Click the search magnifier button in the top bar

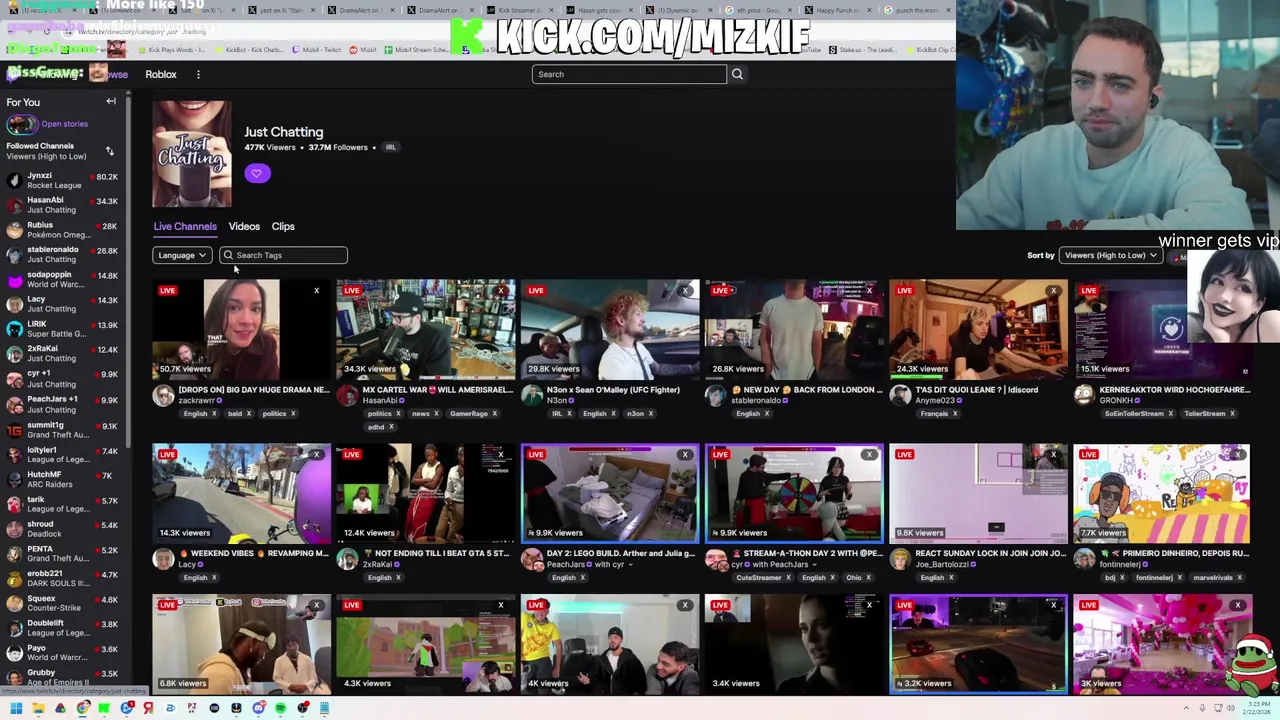pos(737,74)
